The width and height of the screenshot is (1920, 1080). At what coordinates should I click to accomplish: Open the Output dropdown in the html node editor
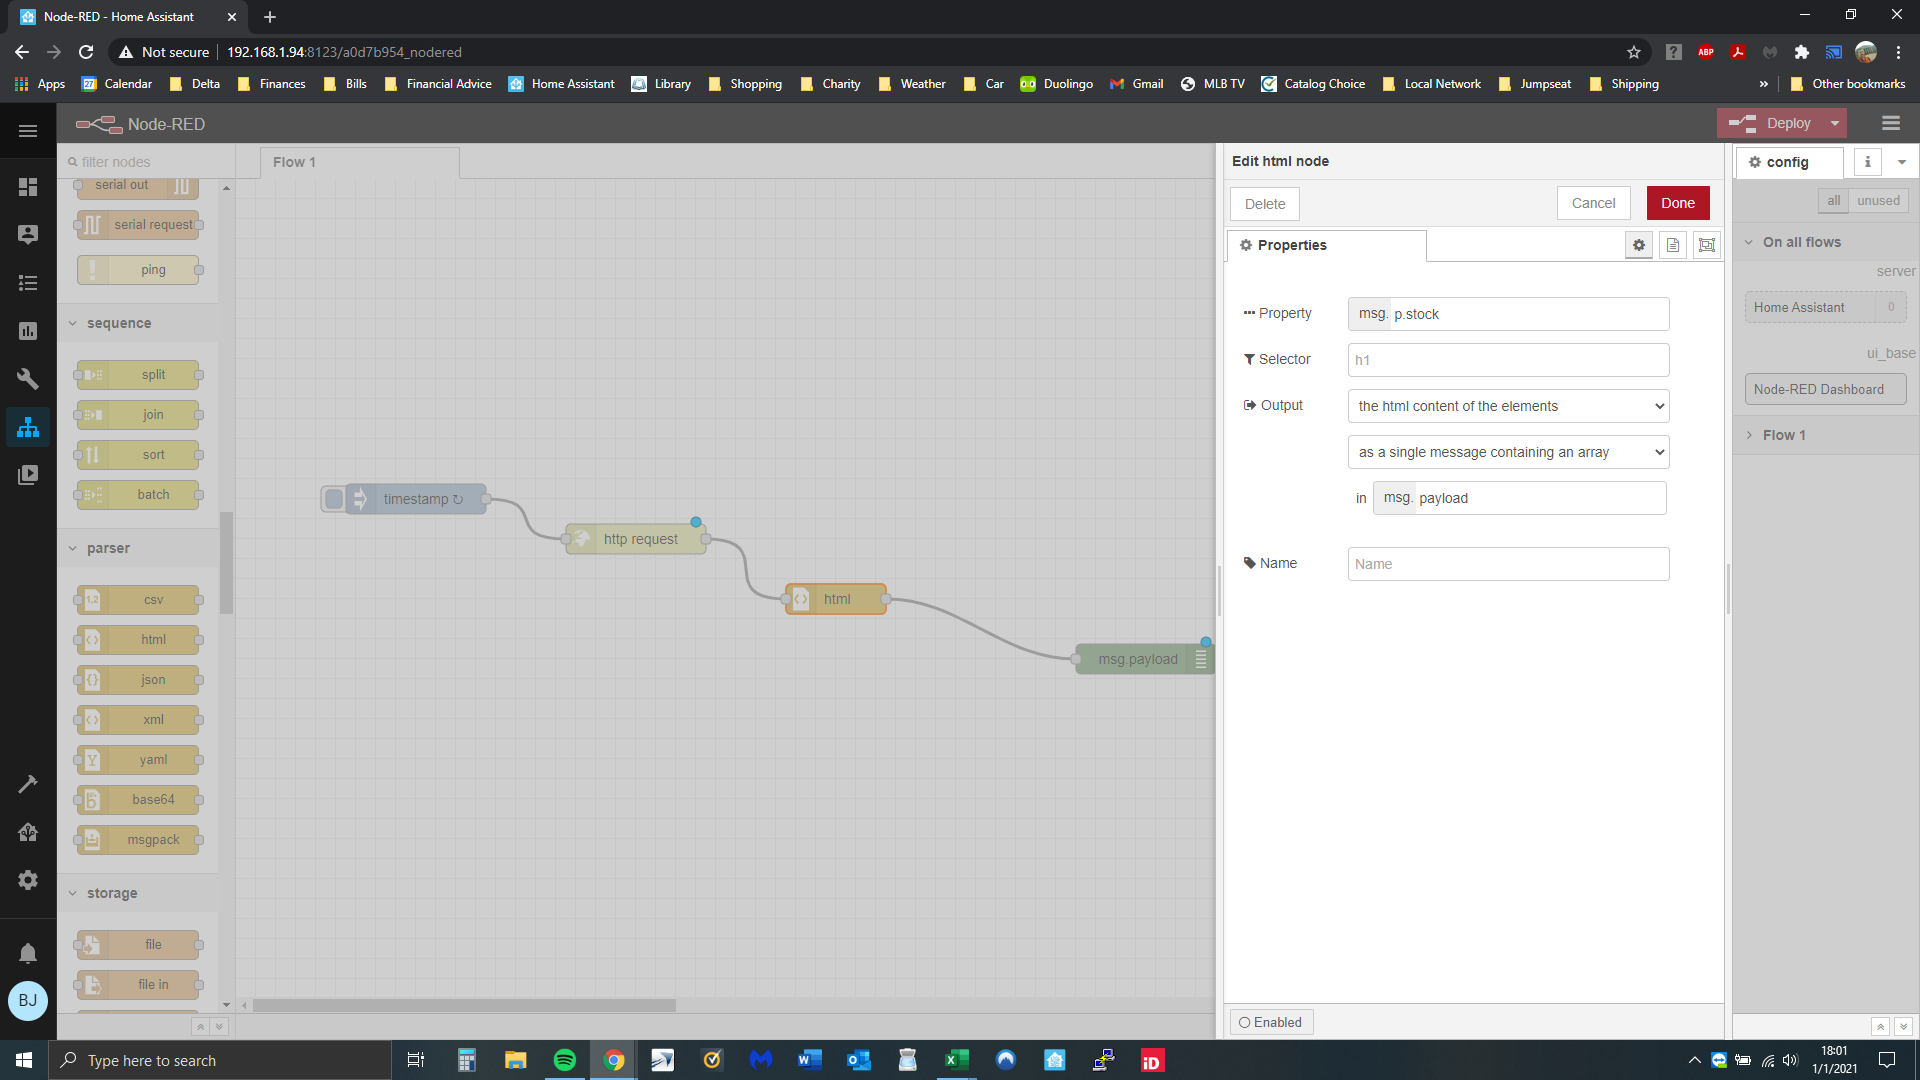(x=1507, y=406)
